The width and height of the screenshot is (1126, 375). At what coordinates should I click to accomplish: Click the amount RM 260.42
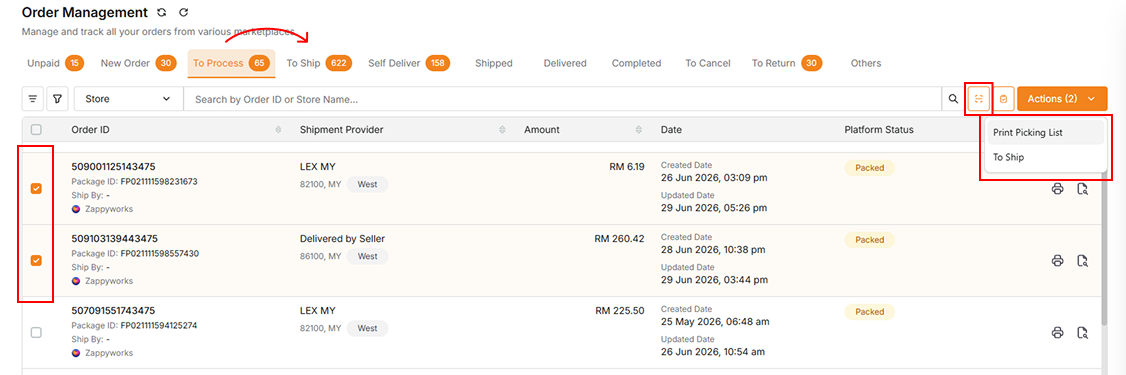pyautogui.click(x=619, y=239)
